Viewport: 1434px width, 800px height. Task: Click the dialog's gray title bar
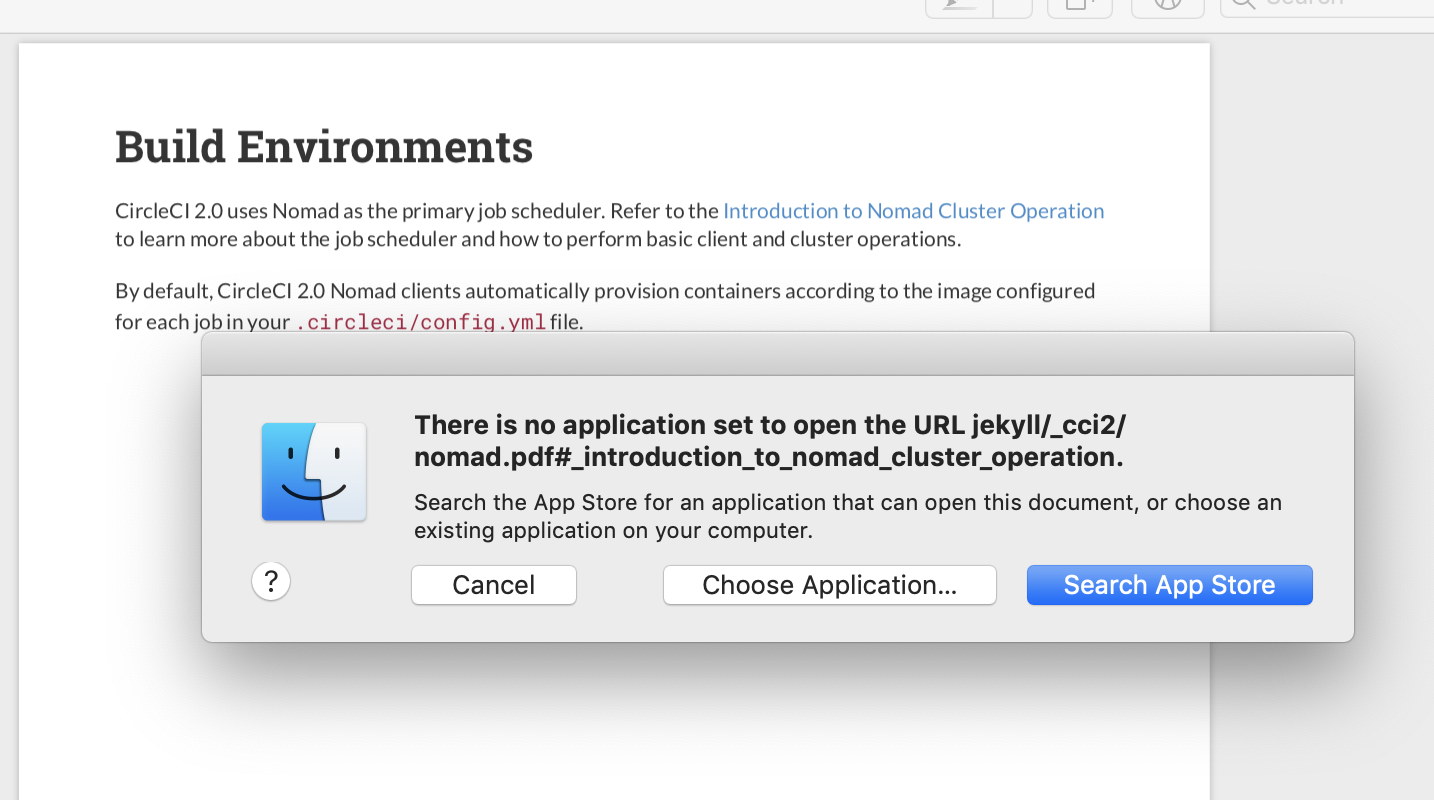point(777,353)
